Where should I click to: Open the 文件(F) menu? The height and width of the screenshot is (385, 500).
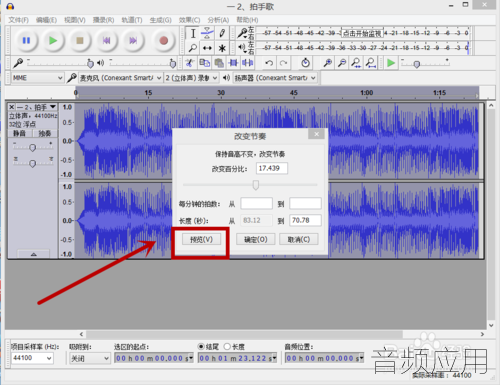coord(18,20)
